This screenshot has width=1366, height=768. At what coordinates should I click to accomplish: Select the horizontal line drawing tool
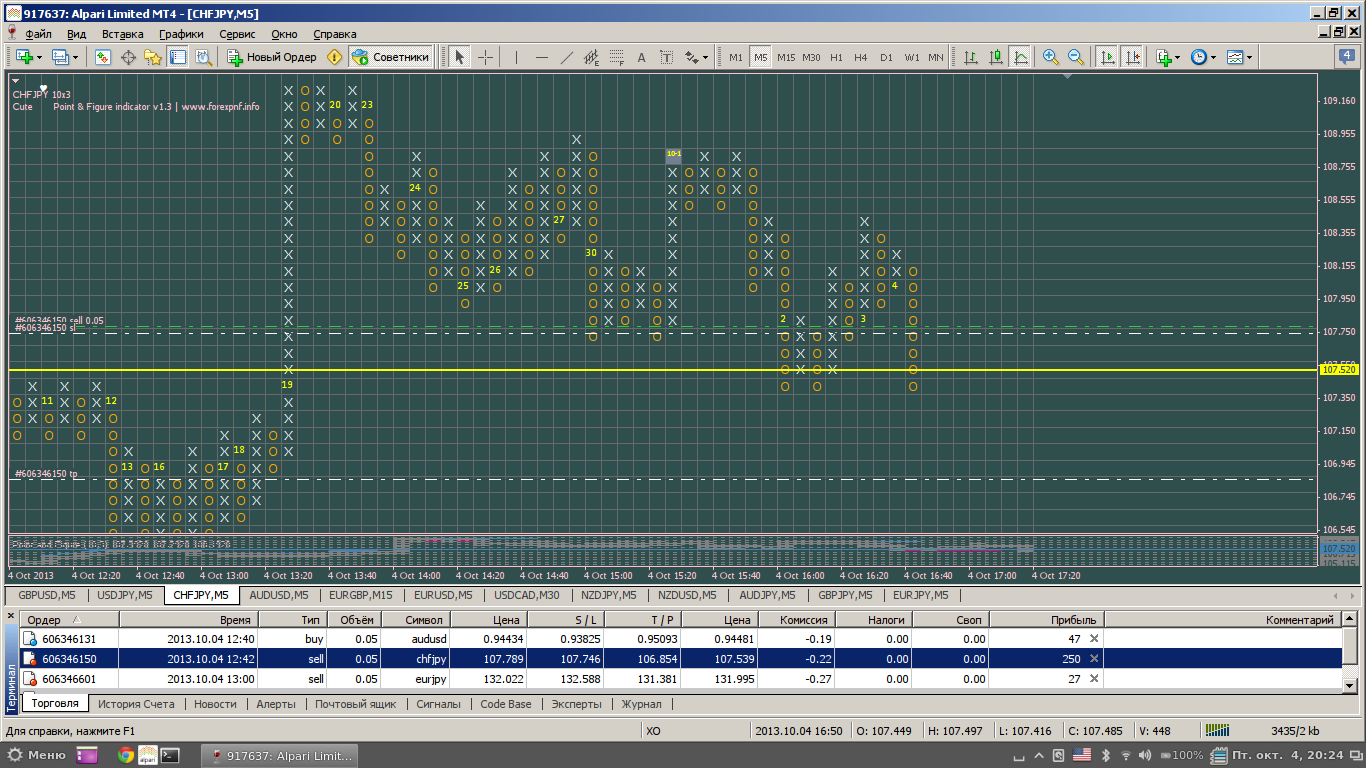(x=541, y=57)
